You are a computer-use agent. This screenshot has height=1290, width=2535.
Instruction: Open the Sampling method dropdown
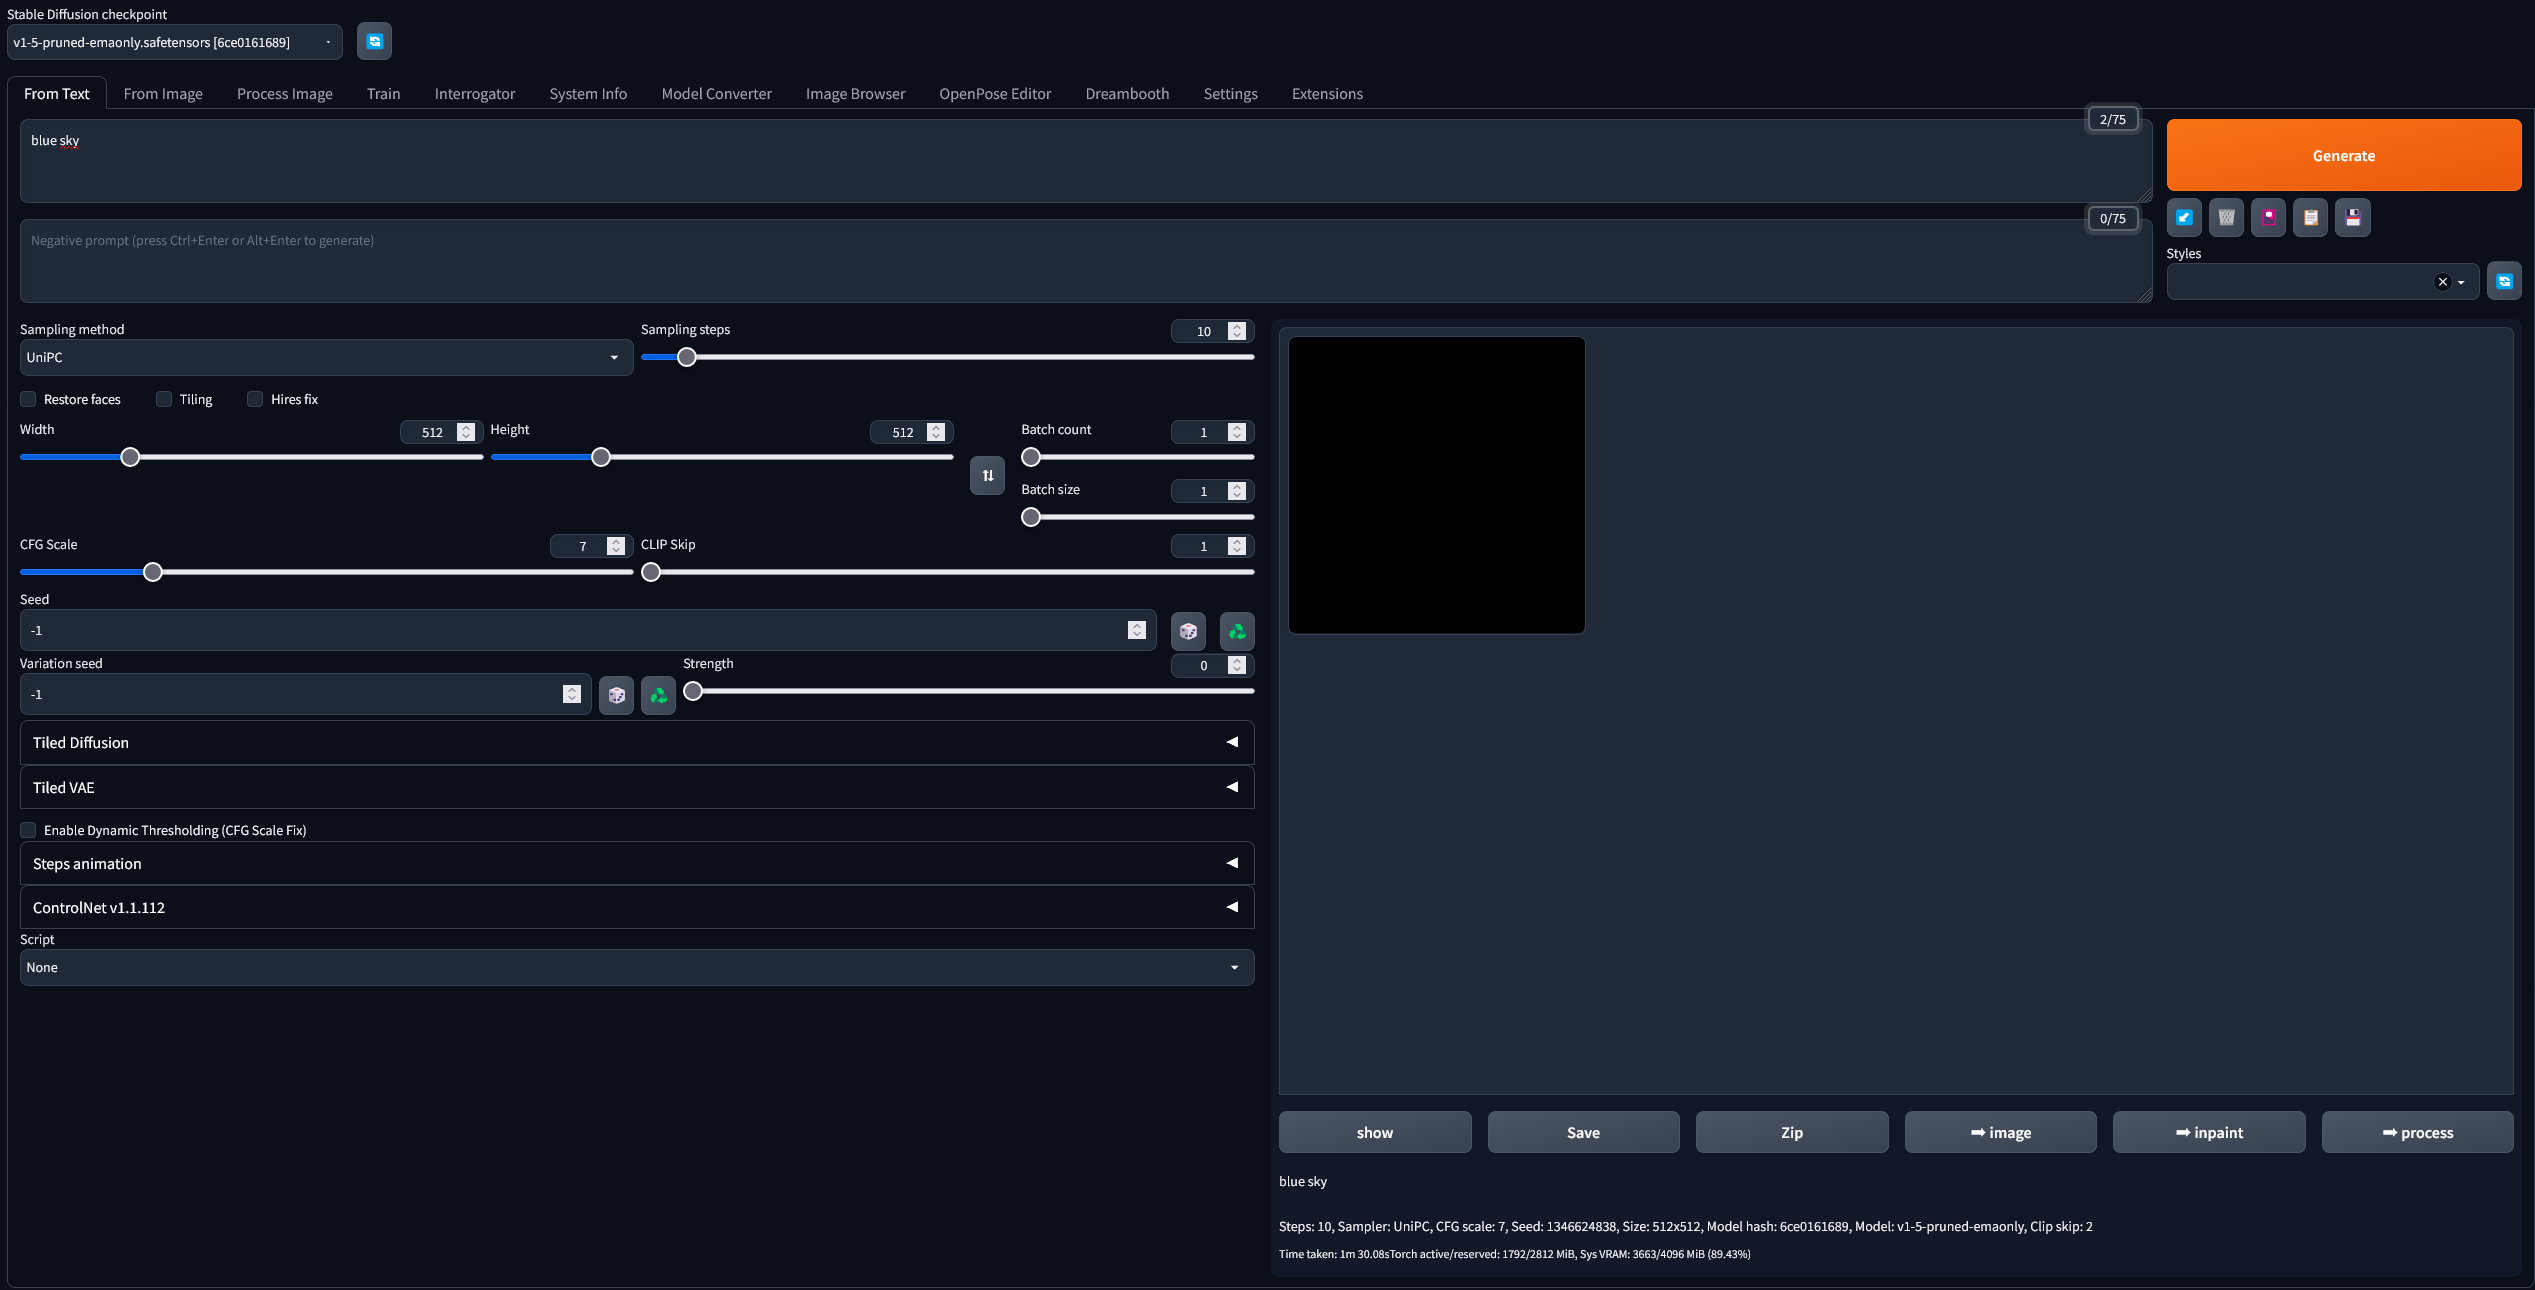tap(326, 358)
